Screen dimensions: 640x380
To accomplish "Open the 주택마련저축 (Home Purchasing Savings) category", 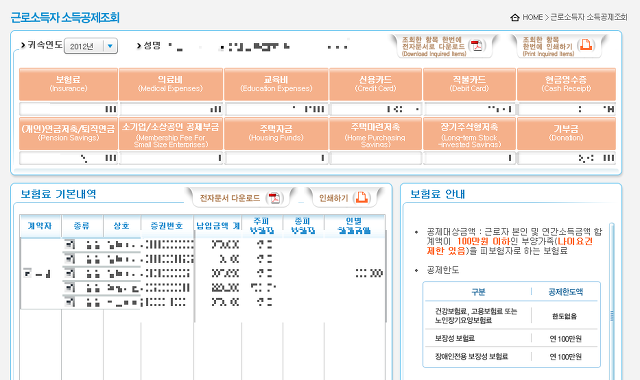I will 375,133.
